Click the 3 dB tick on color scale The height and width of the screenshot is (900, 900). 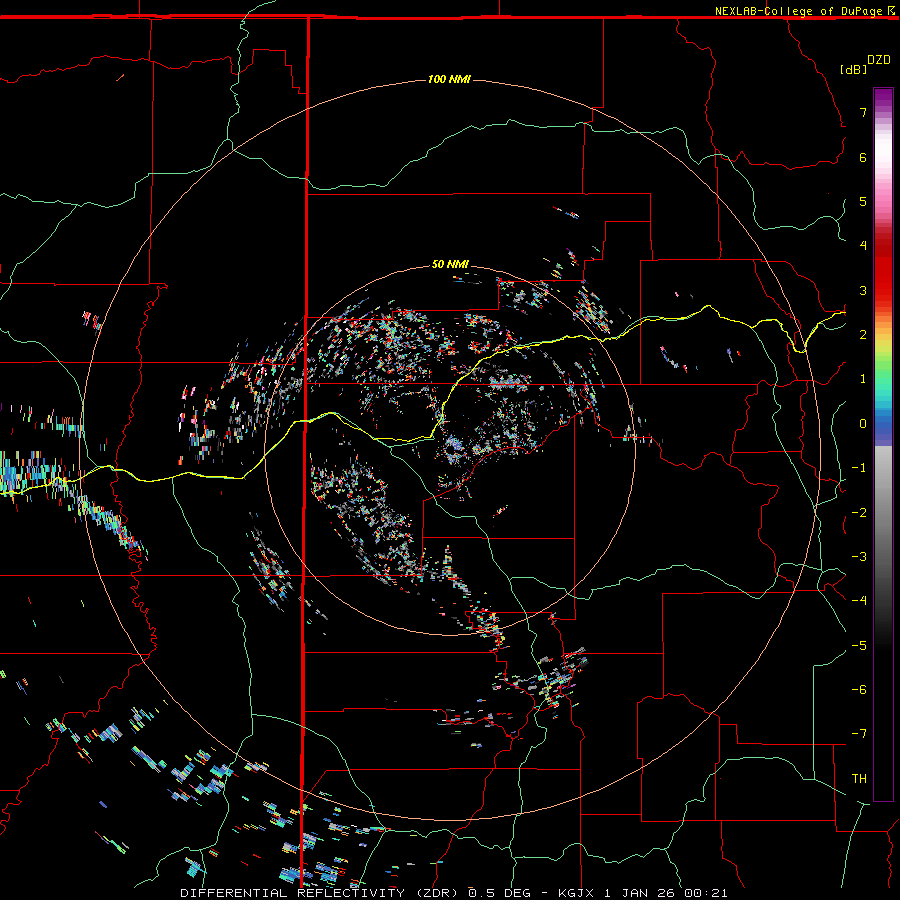[863, 290]
